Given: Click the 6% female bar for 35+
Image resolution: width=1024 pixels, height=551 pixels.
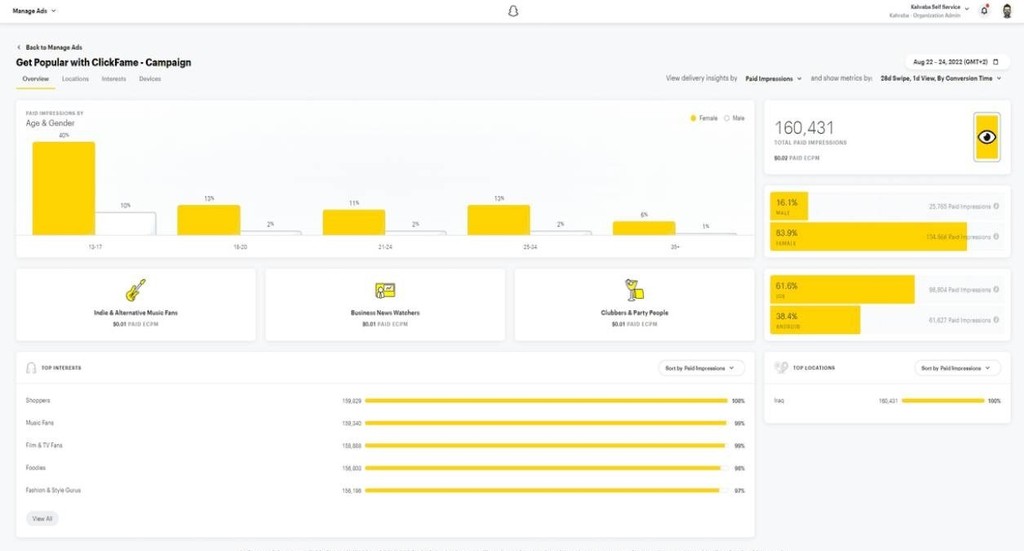Looking at the screenshot, I should [644, 228].
